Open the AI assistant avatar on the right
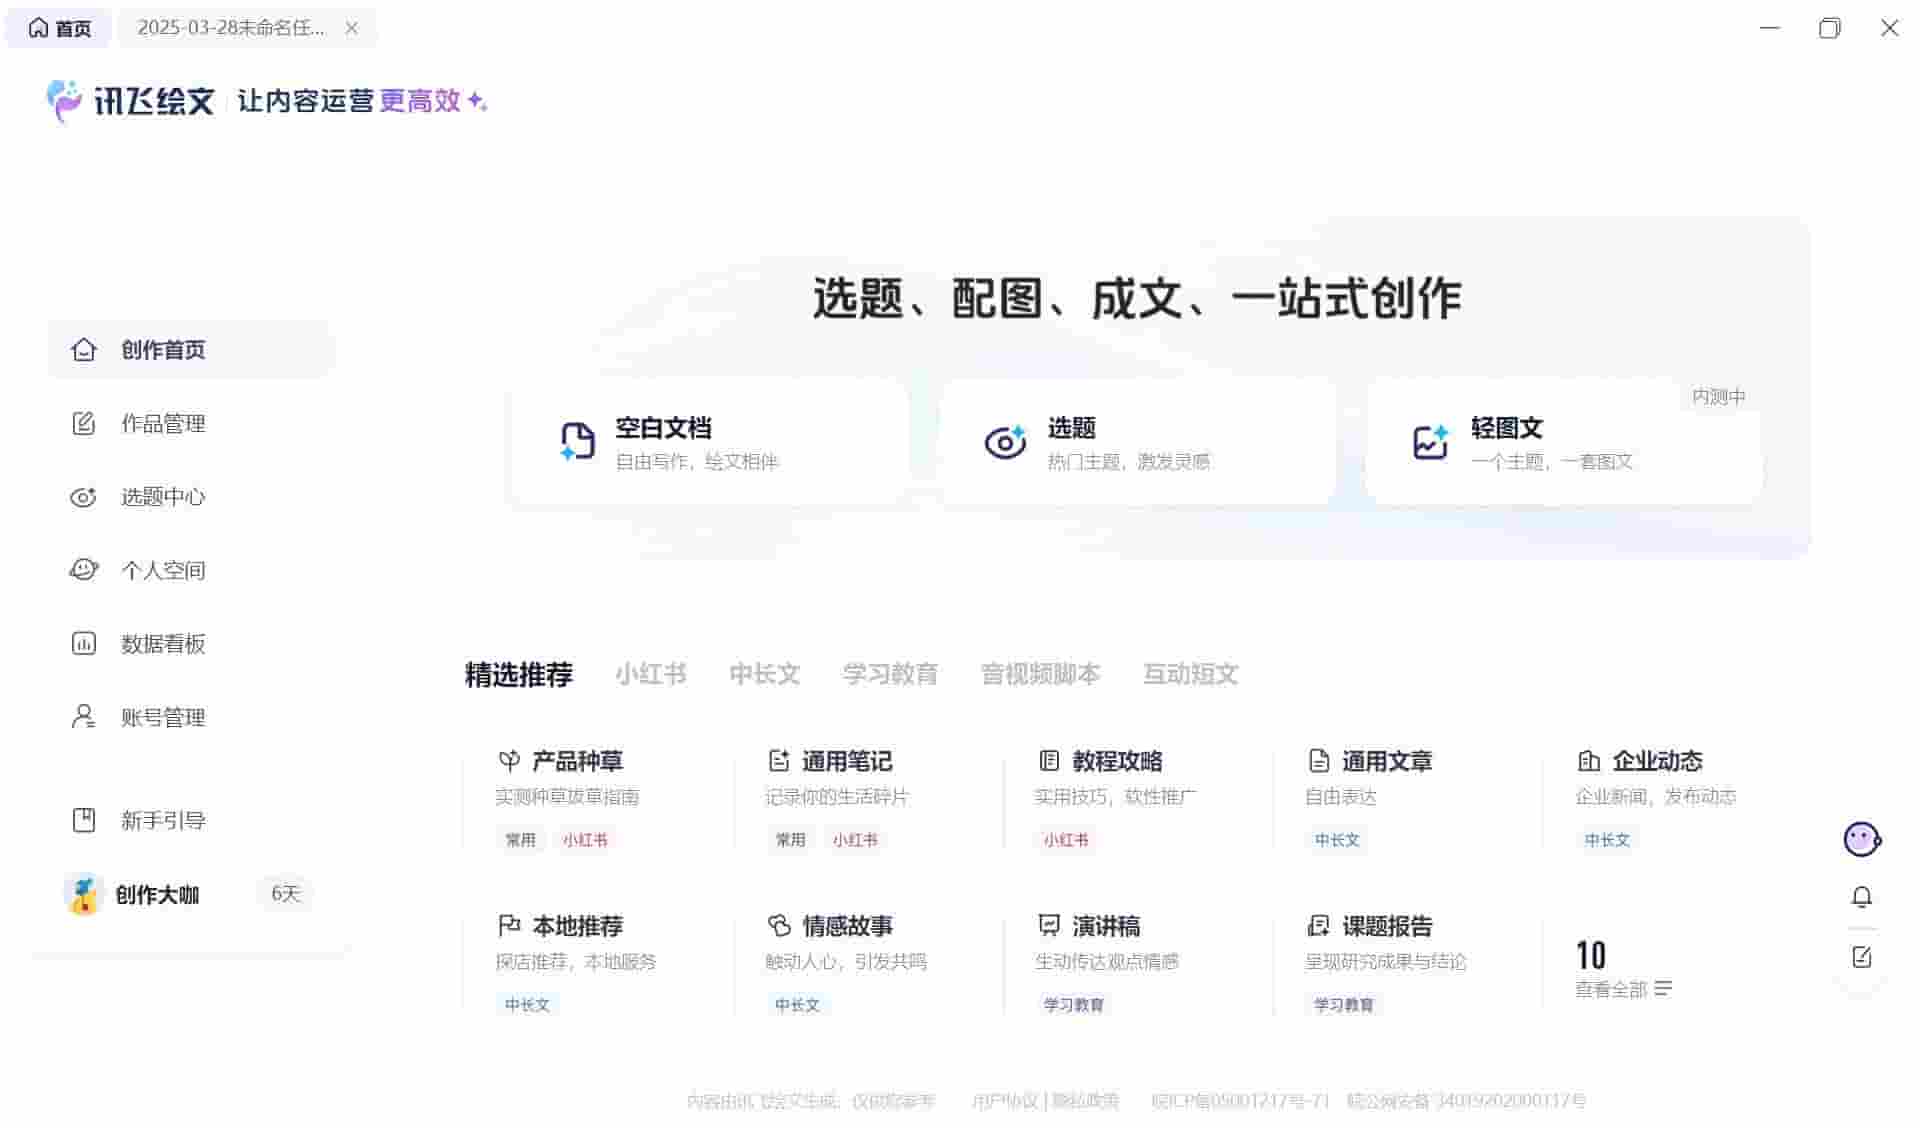 tap(1860, 840)
